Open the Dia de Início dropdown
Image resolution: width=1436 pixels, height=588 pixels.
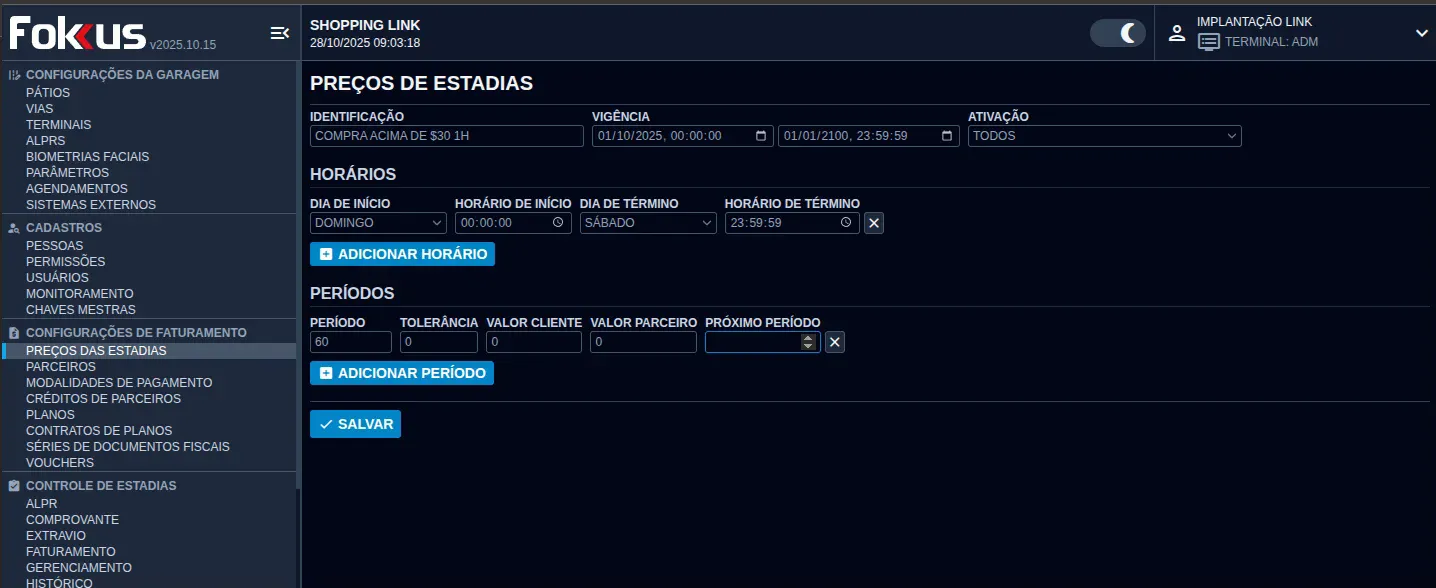[x=378, y=223]
